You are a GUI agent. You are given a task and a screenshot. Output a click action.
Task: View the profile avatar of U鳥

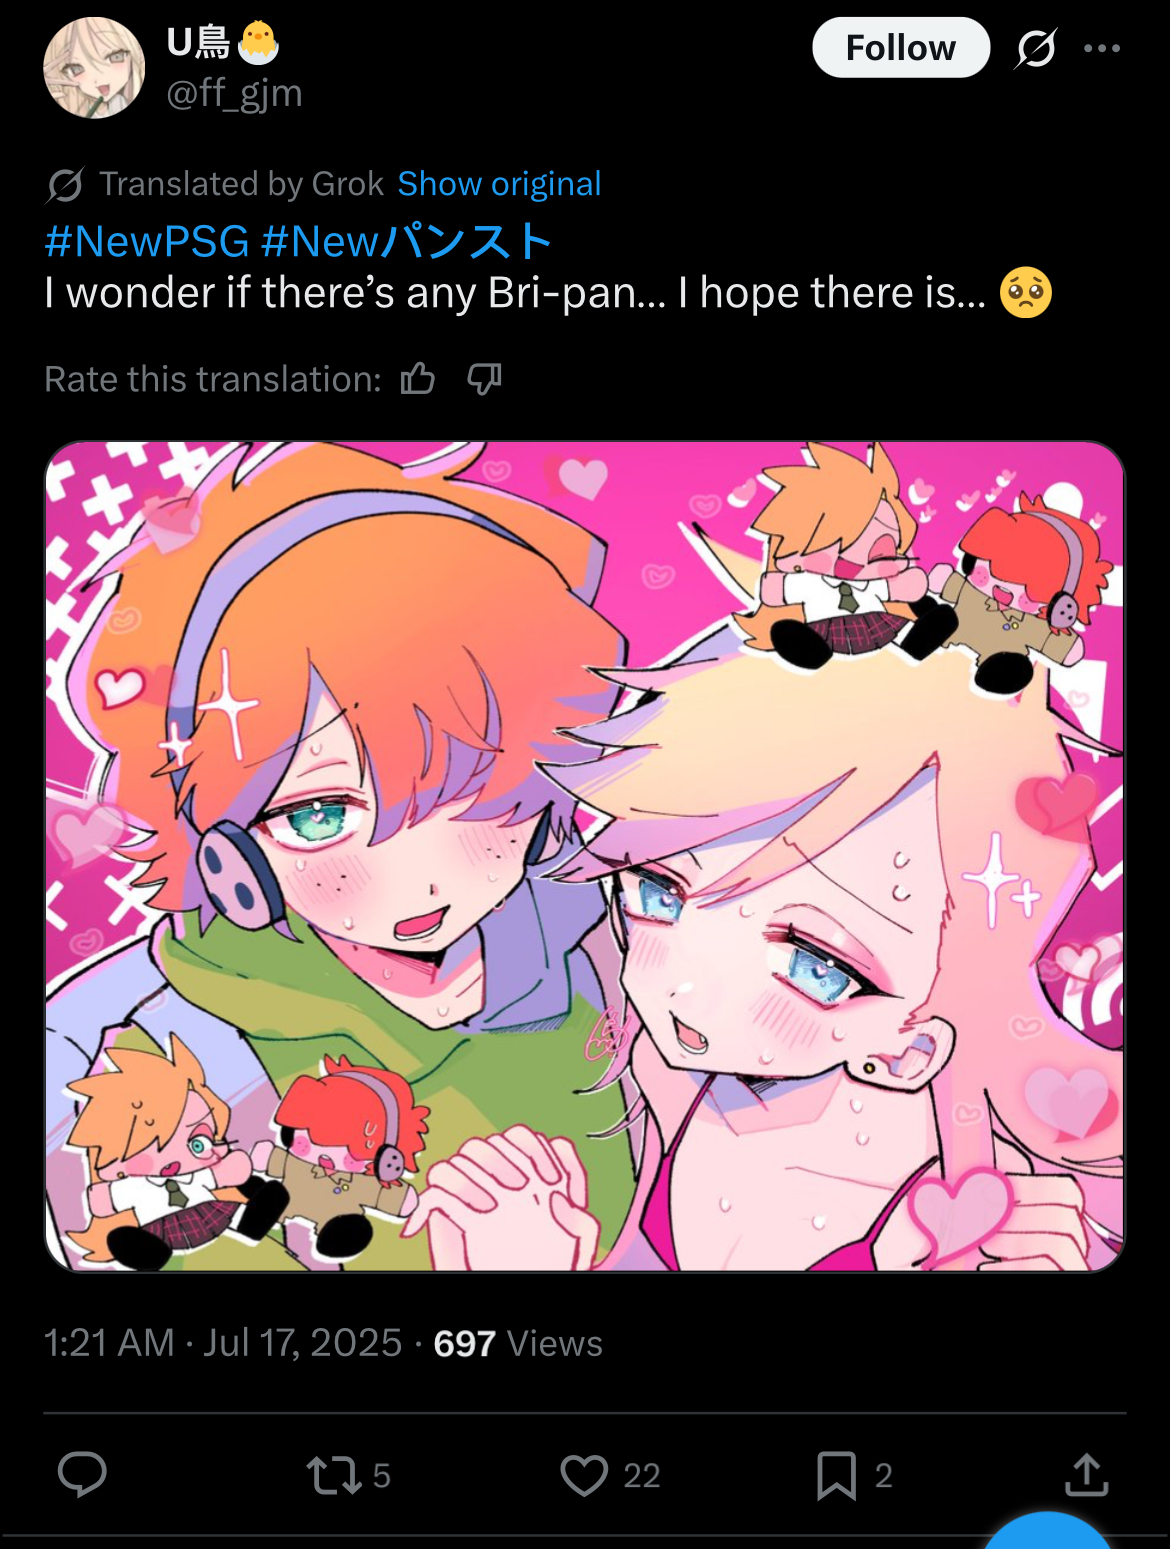pos(94,68)
